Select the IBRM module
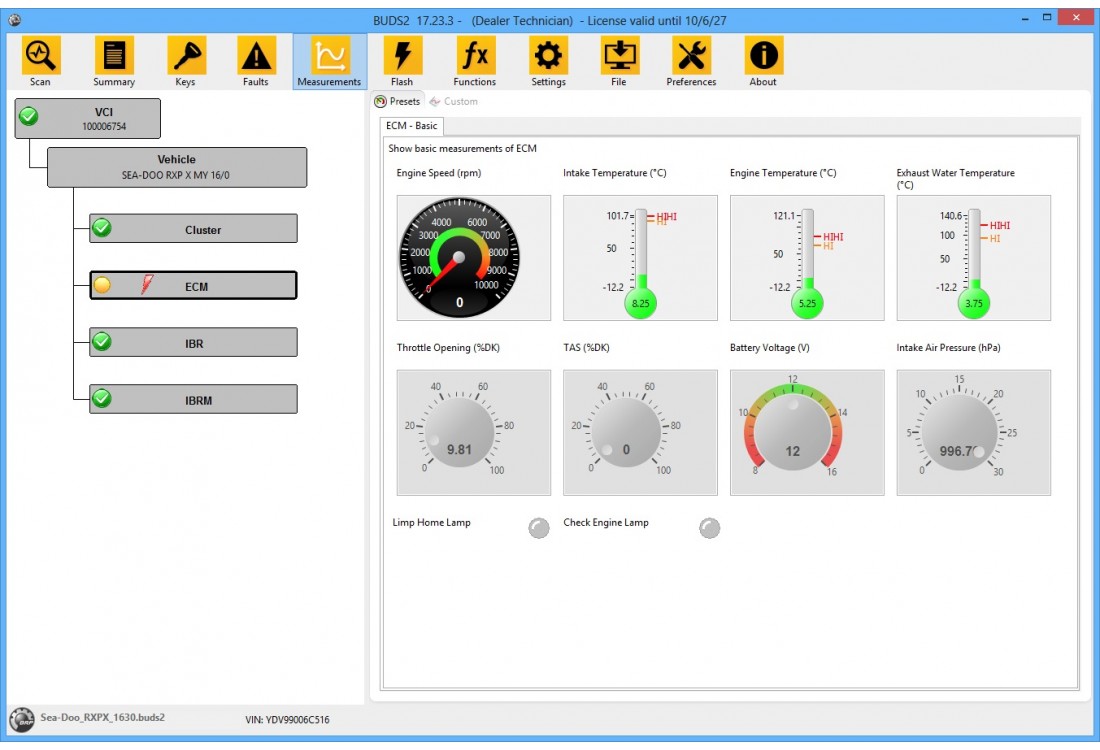The image size is (1100, 750). [x=192, y=398]
